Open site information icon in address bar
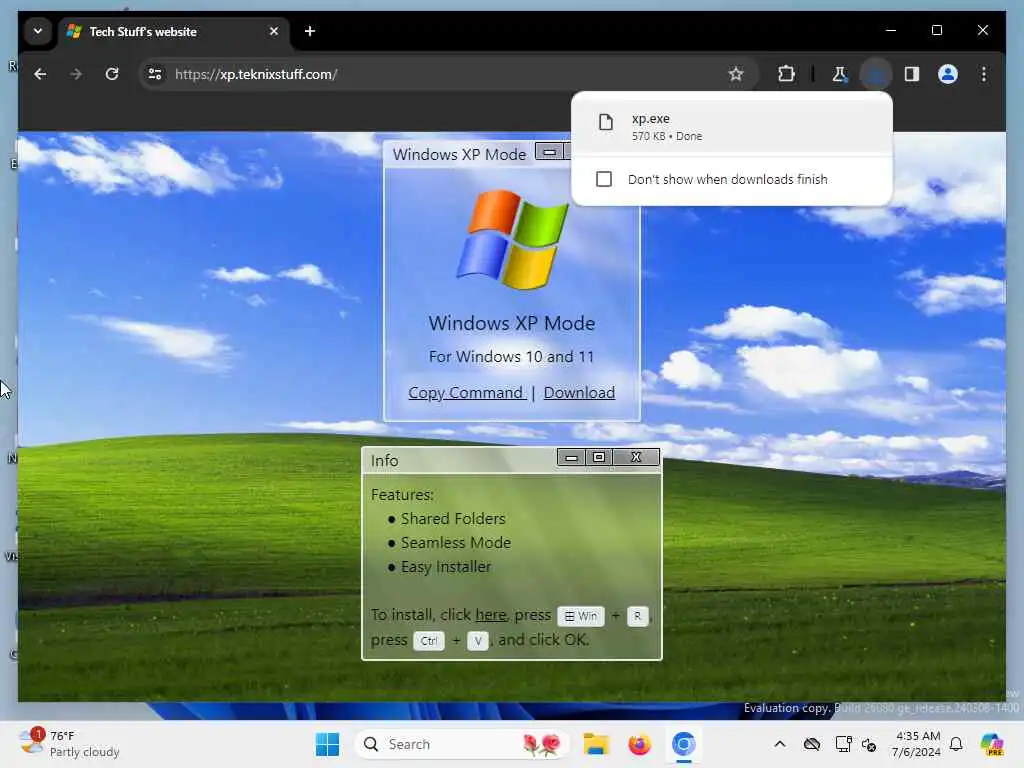Image resolution: width=1024 pixels, height=768 pixels. [155, 74]
